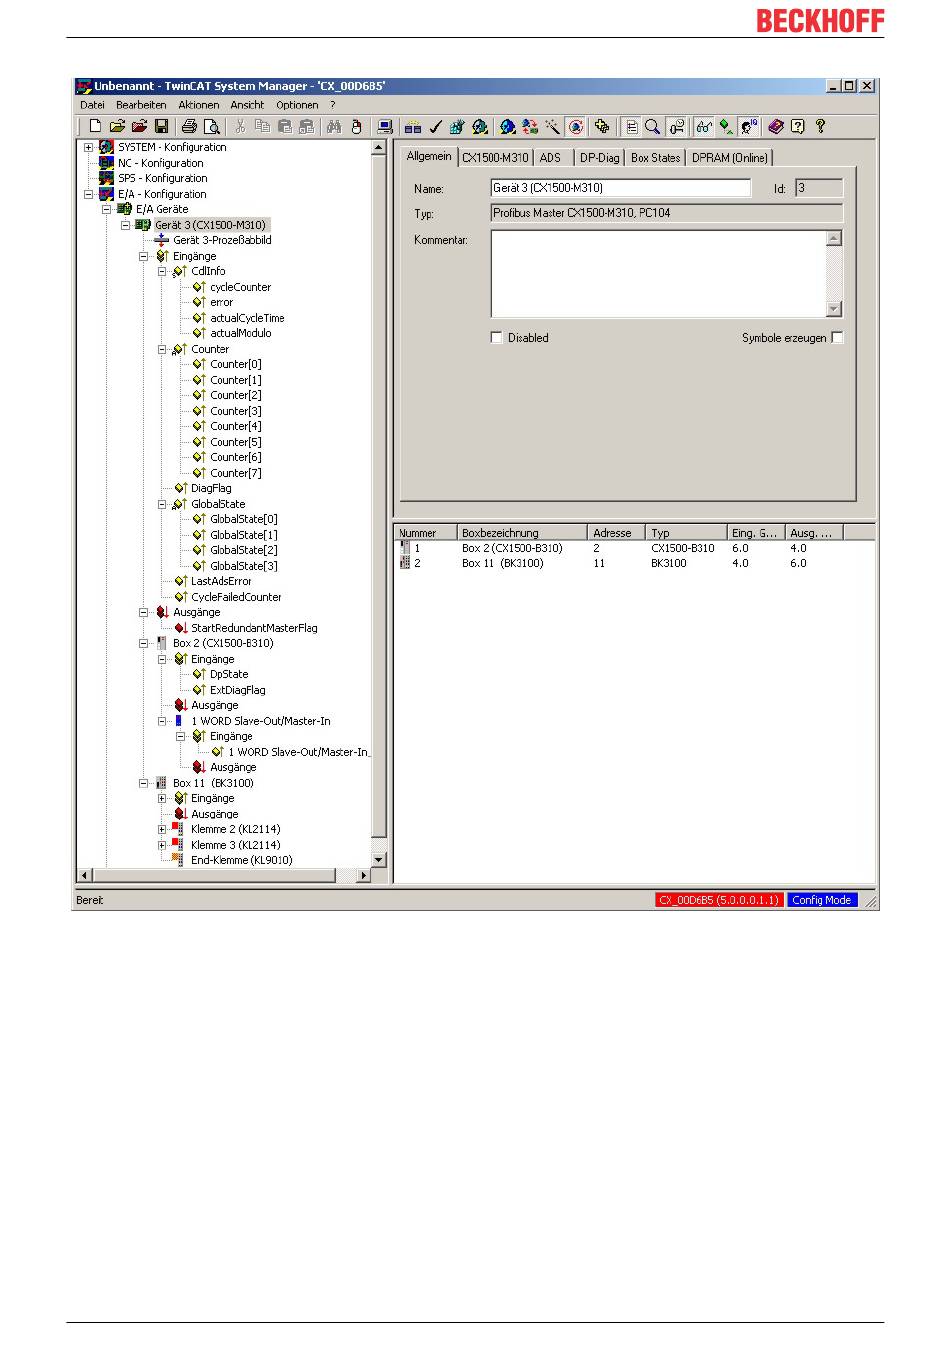This screenshot has height=1369, width=950.
Task: Open the Bearbeiten menu
Action: pyautogui.click(x=141, y=105)
